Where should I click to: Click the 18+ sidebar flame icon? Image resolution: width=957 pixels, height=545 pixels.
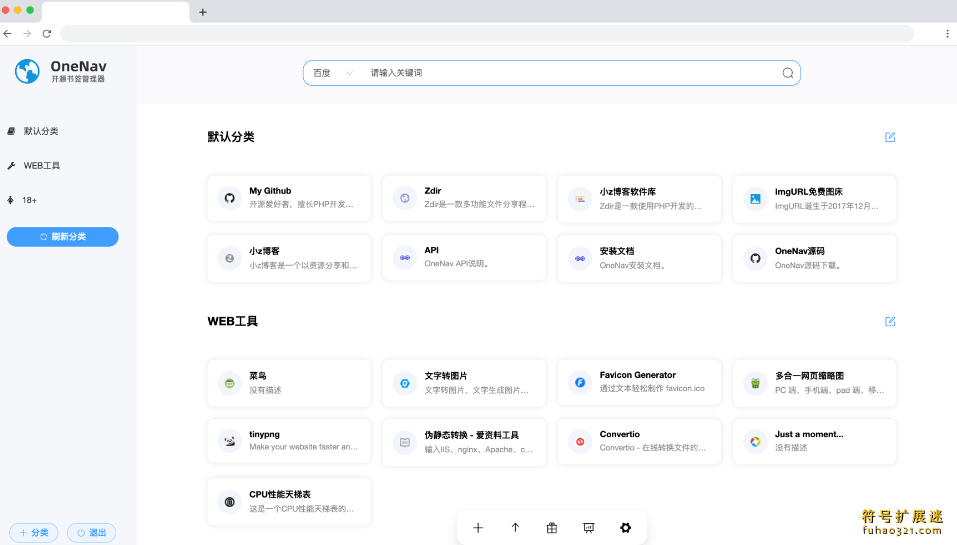pos(10,200)
